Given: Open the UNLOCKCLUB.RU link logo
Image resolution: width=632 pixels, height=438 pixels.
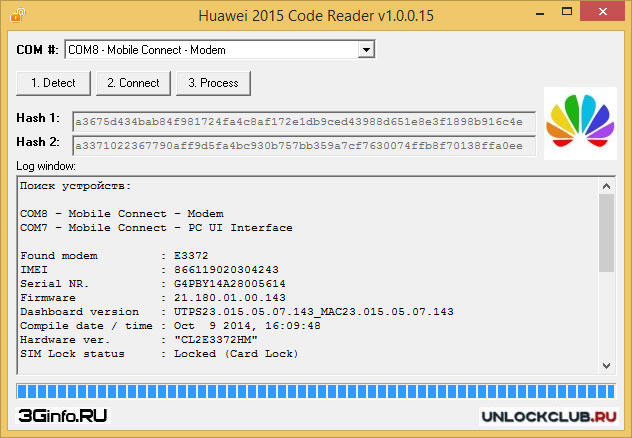Looking at the screenshot, I should point(549,416).
